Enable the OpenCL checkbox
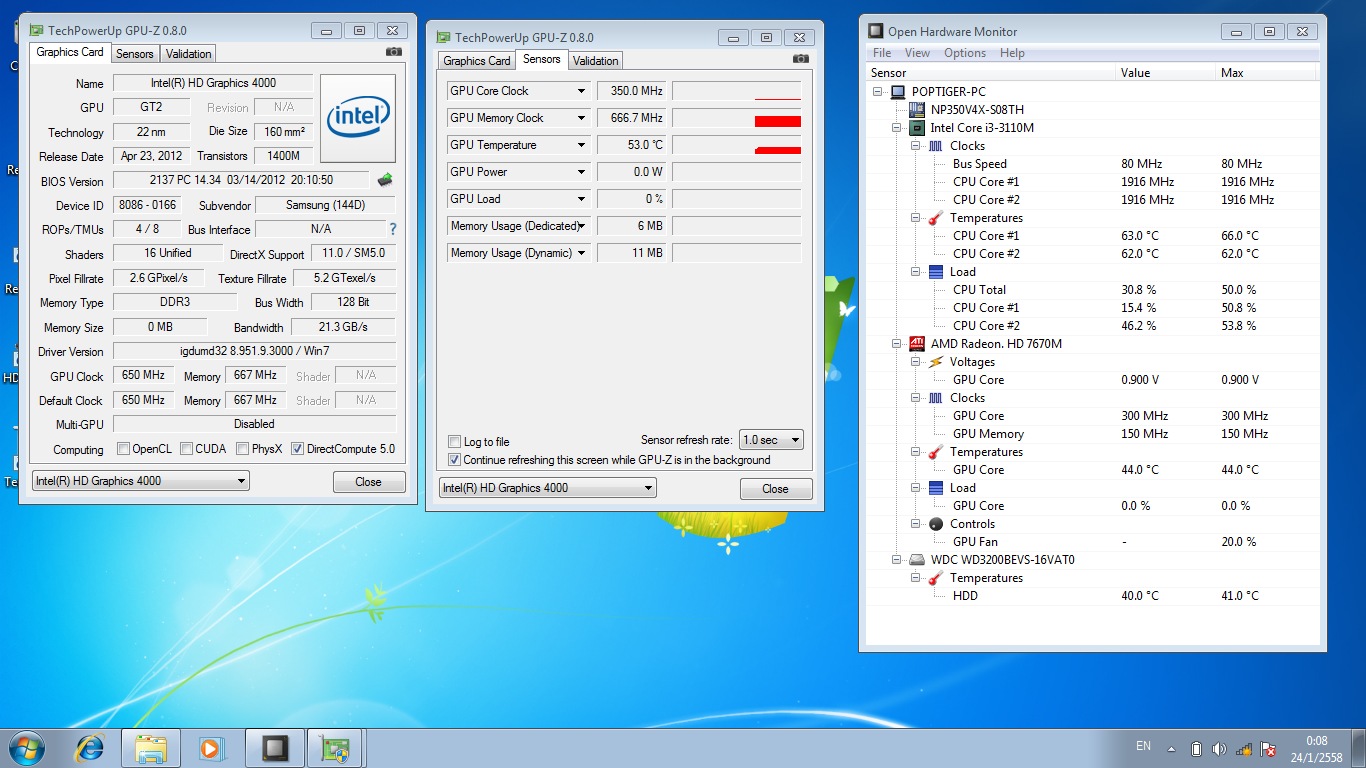The image size is (1366, 768). [124, 449]
